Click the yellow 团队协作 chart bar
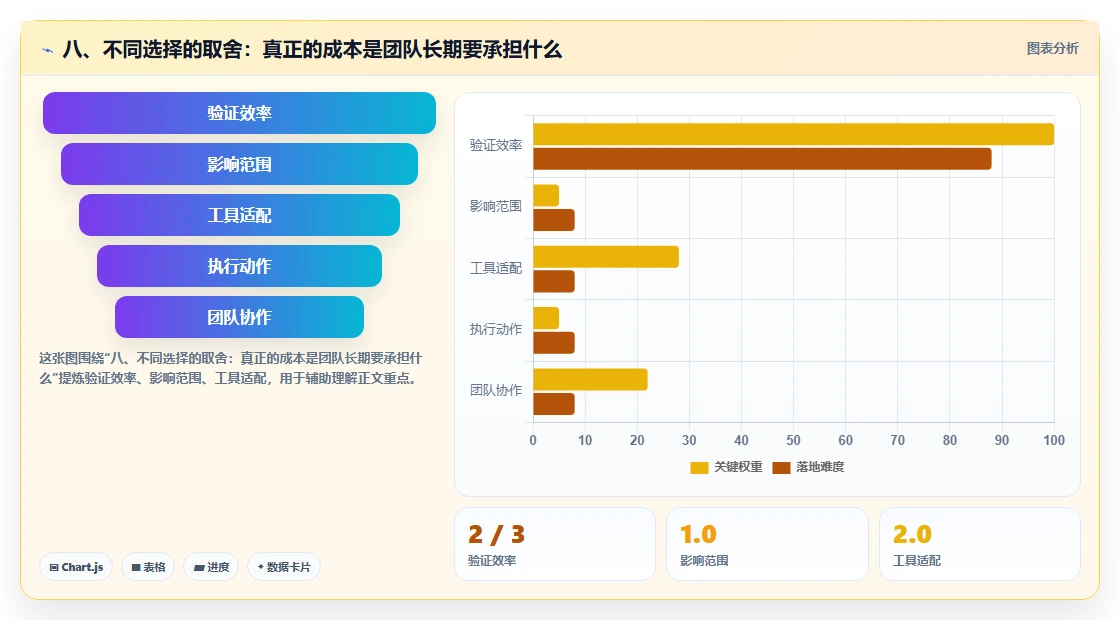The image size is (1120, 620). 591,379
